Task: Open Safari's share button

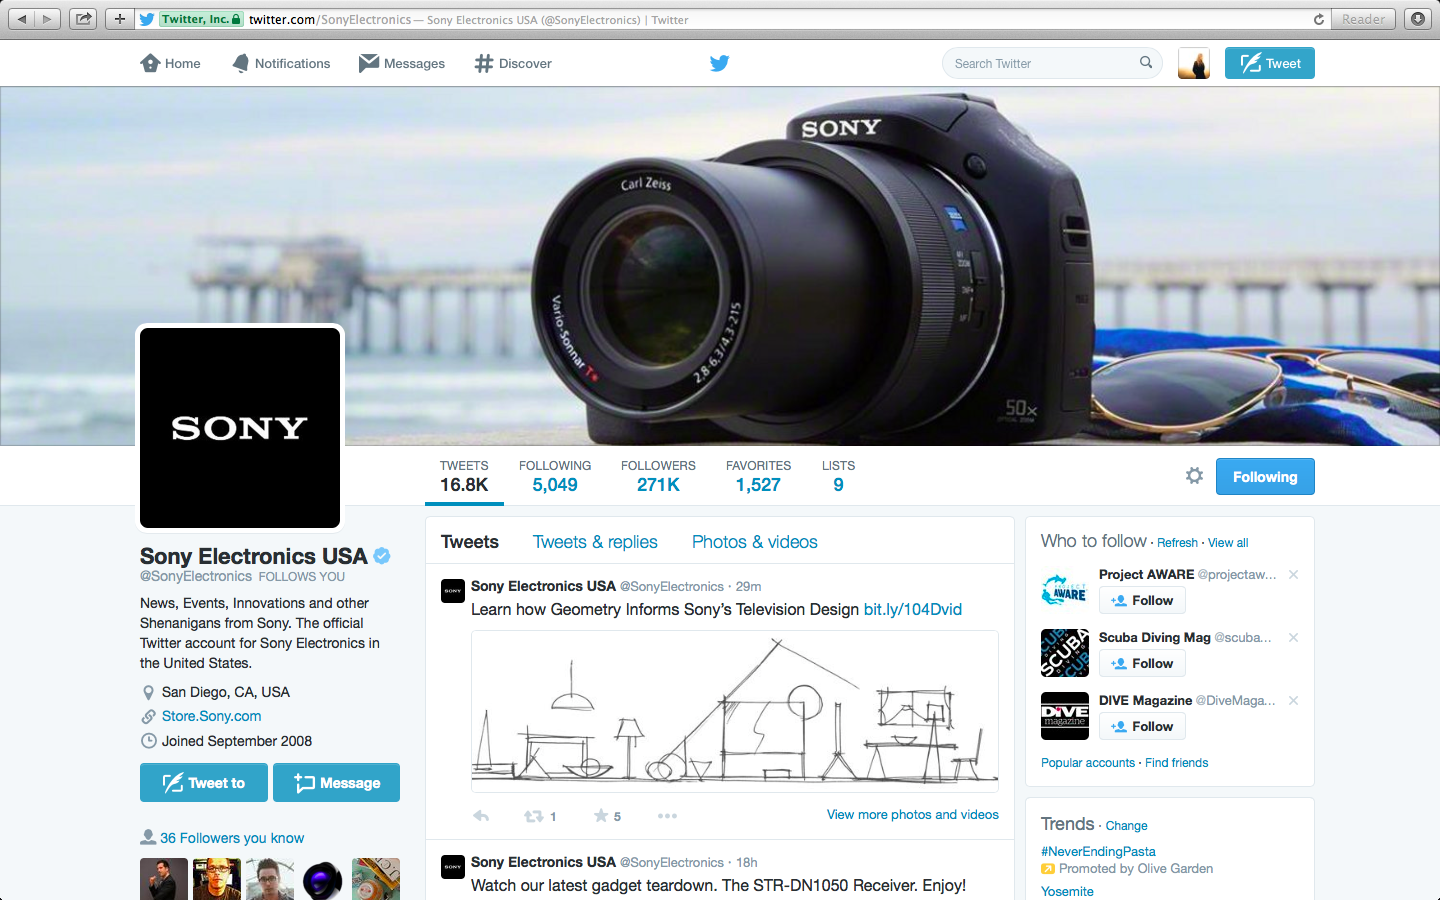Action: click(83, 19)
